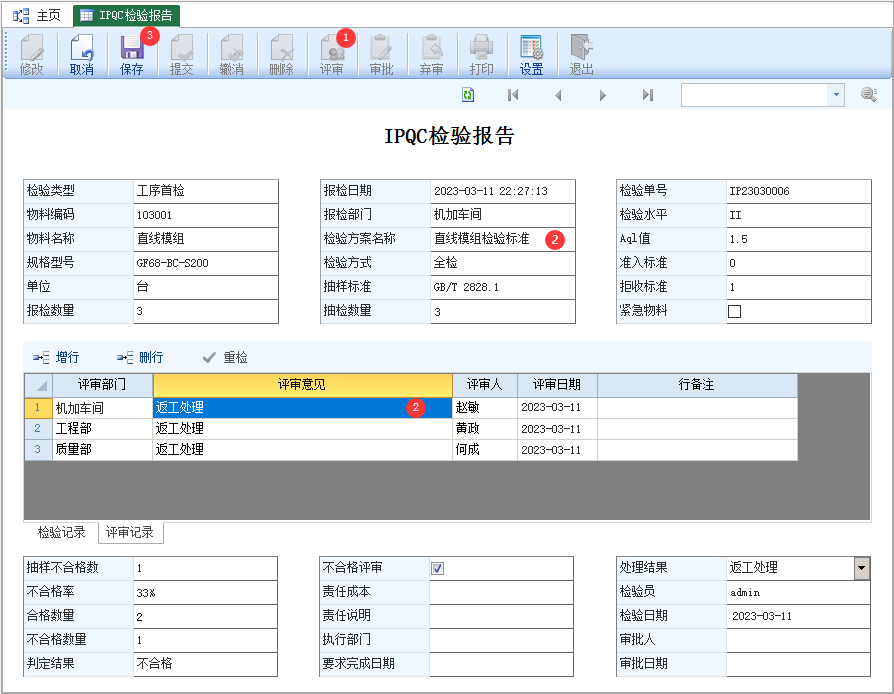Screen dimensions: 894x694
Task: Save the report with the 保存 icon
Action: 132,55
